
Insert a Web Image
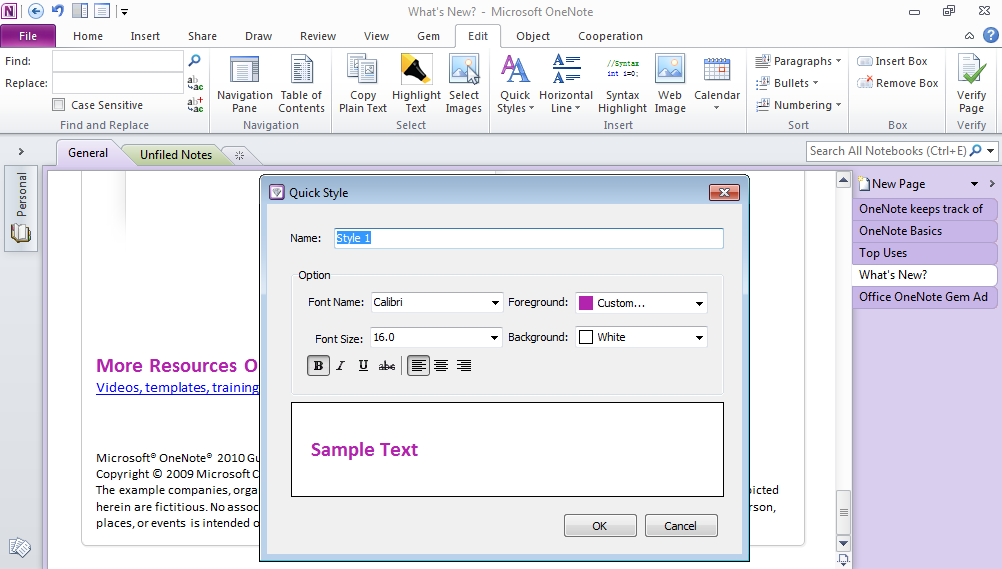(670, 84)
